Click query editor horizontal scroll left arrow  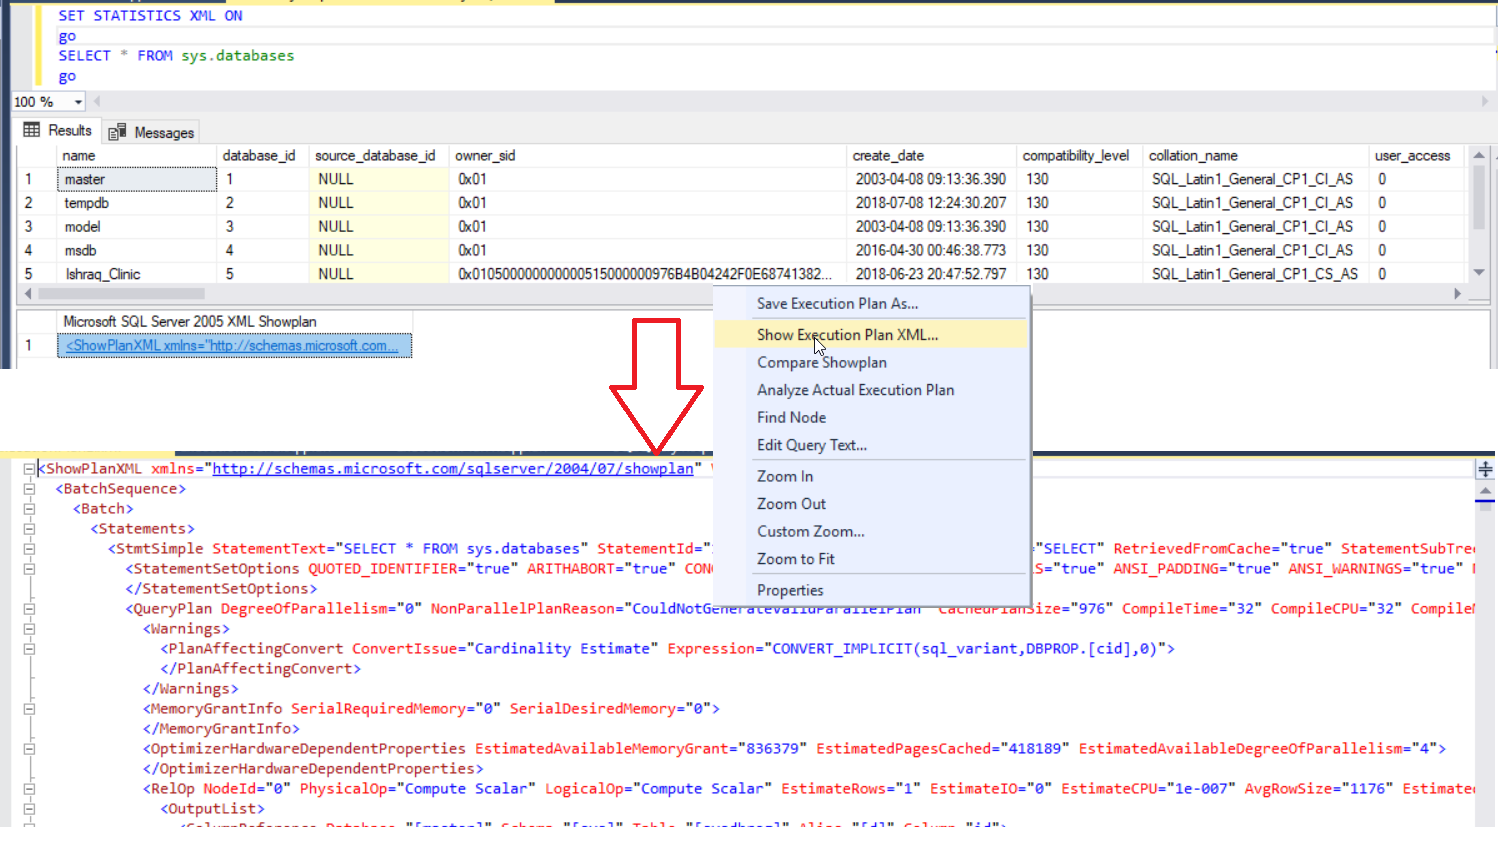point(97,102)
